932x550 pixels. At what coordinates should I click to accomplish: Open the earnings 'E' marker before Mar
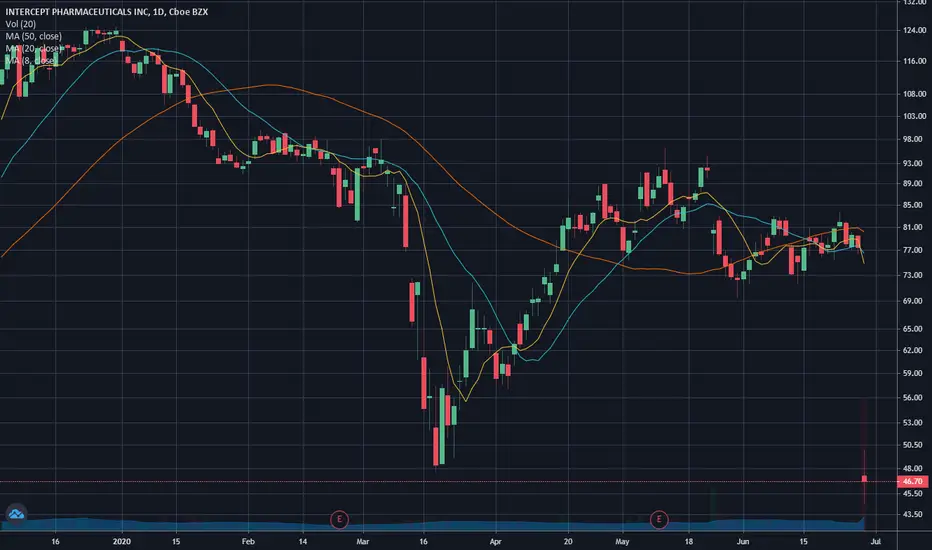click(339, 520)
